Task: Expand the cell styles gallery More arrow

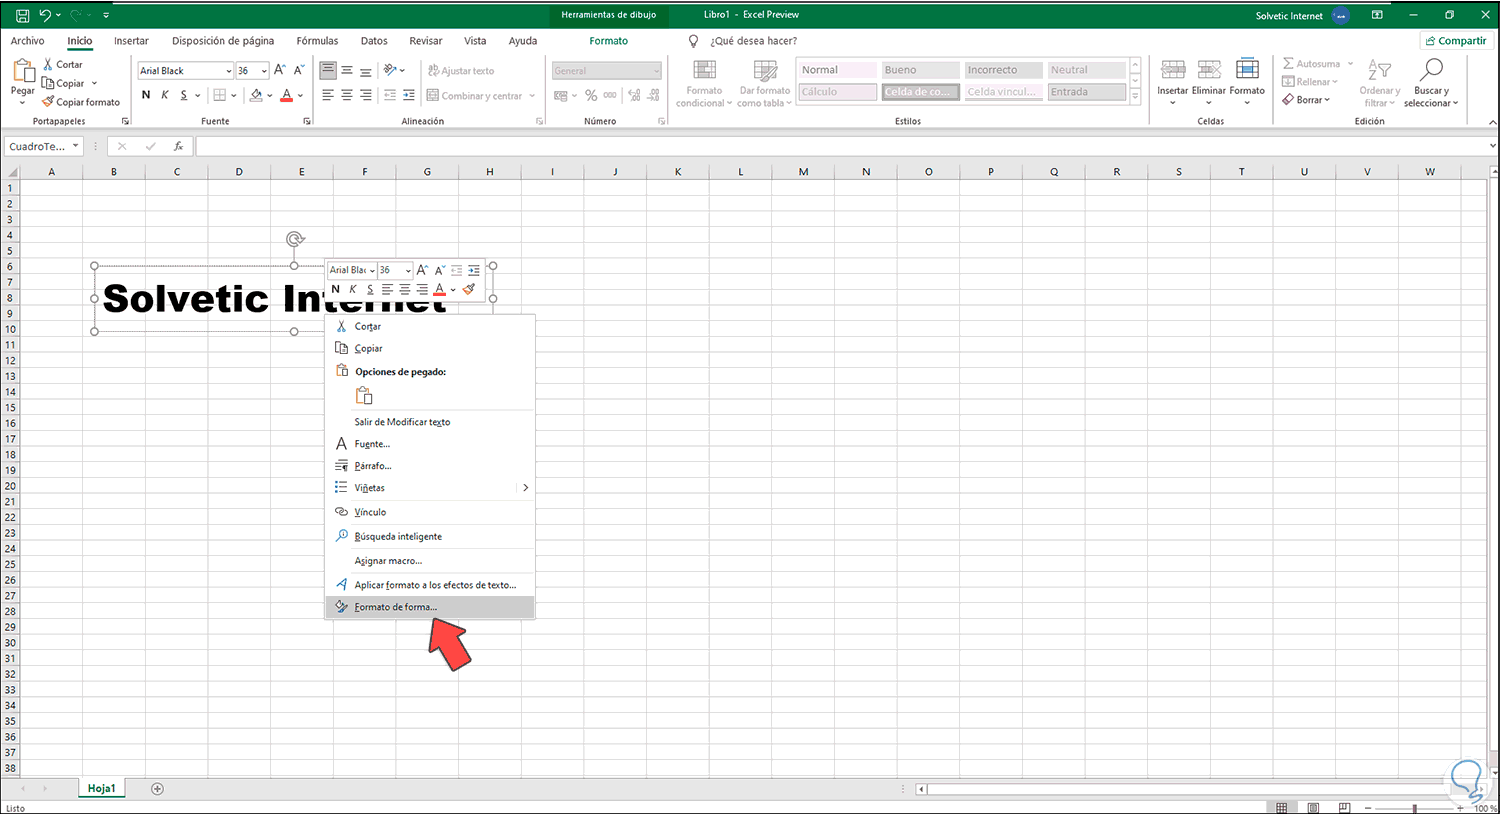Action: [x=1135, y=97]
